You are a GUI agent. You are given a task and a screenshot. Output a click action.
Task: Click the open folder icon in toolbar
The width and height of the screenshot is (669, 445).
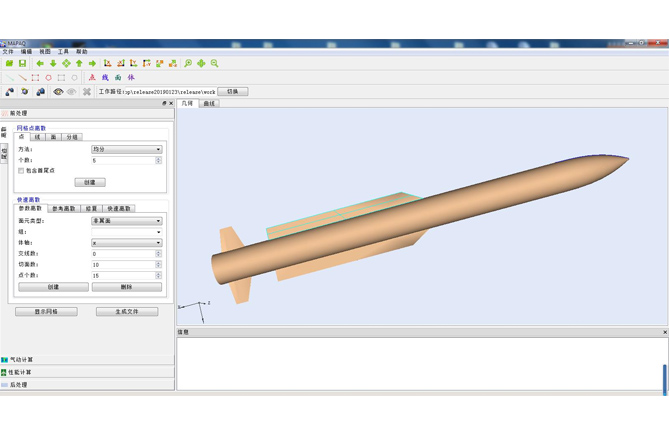[10, 63]
